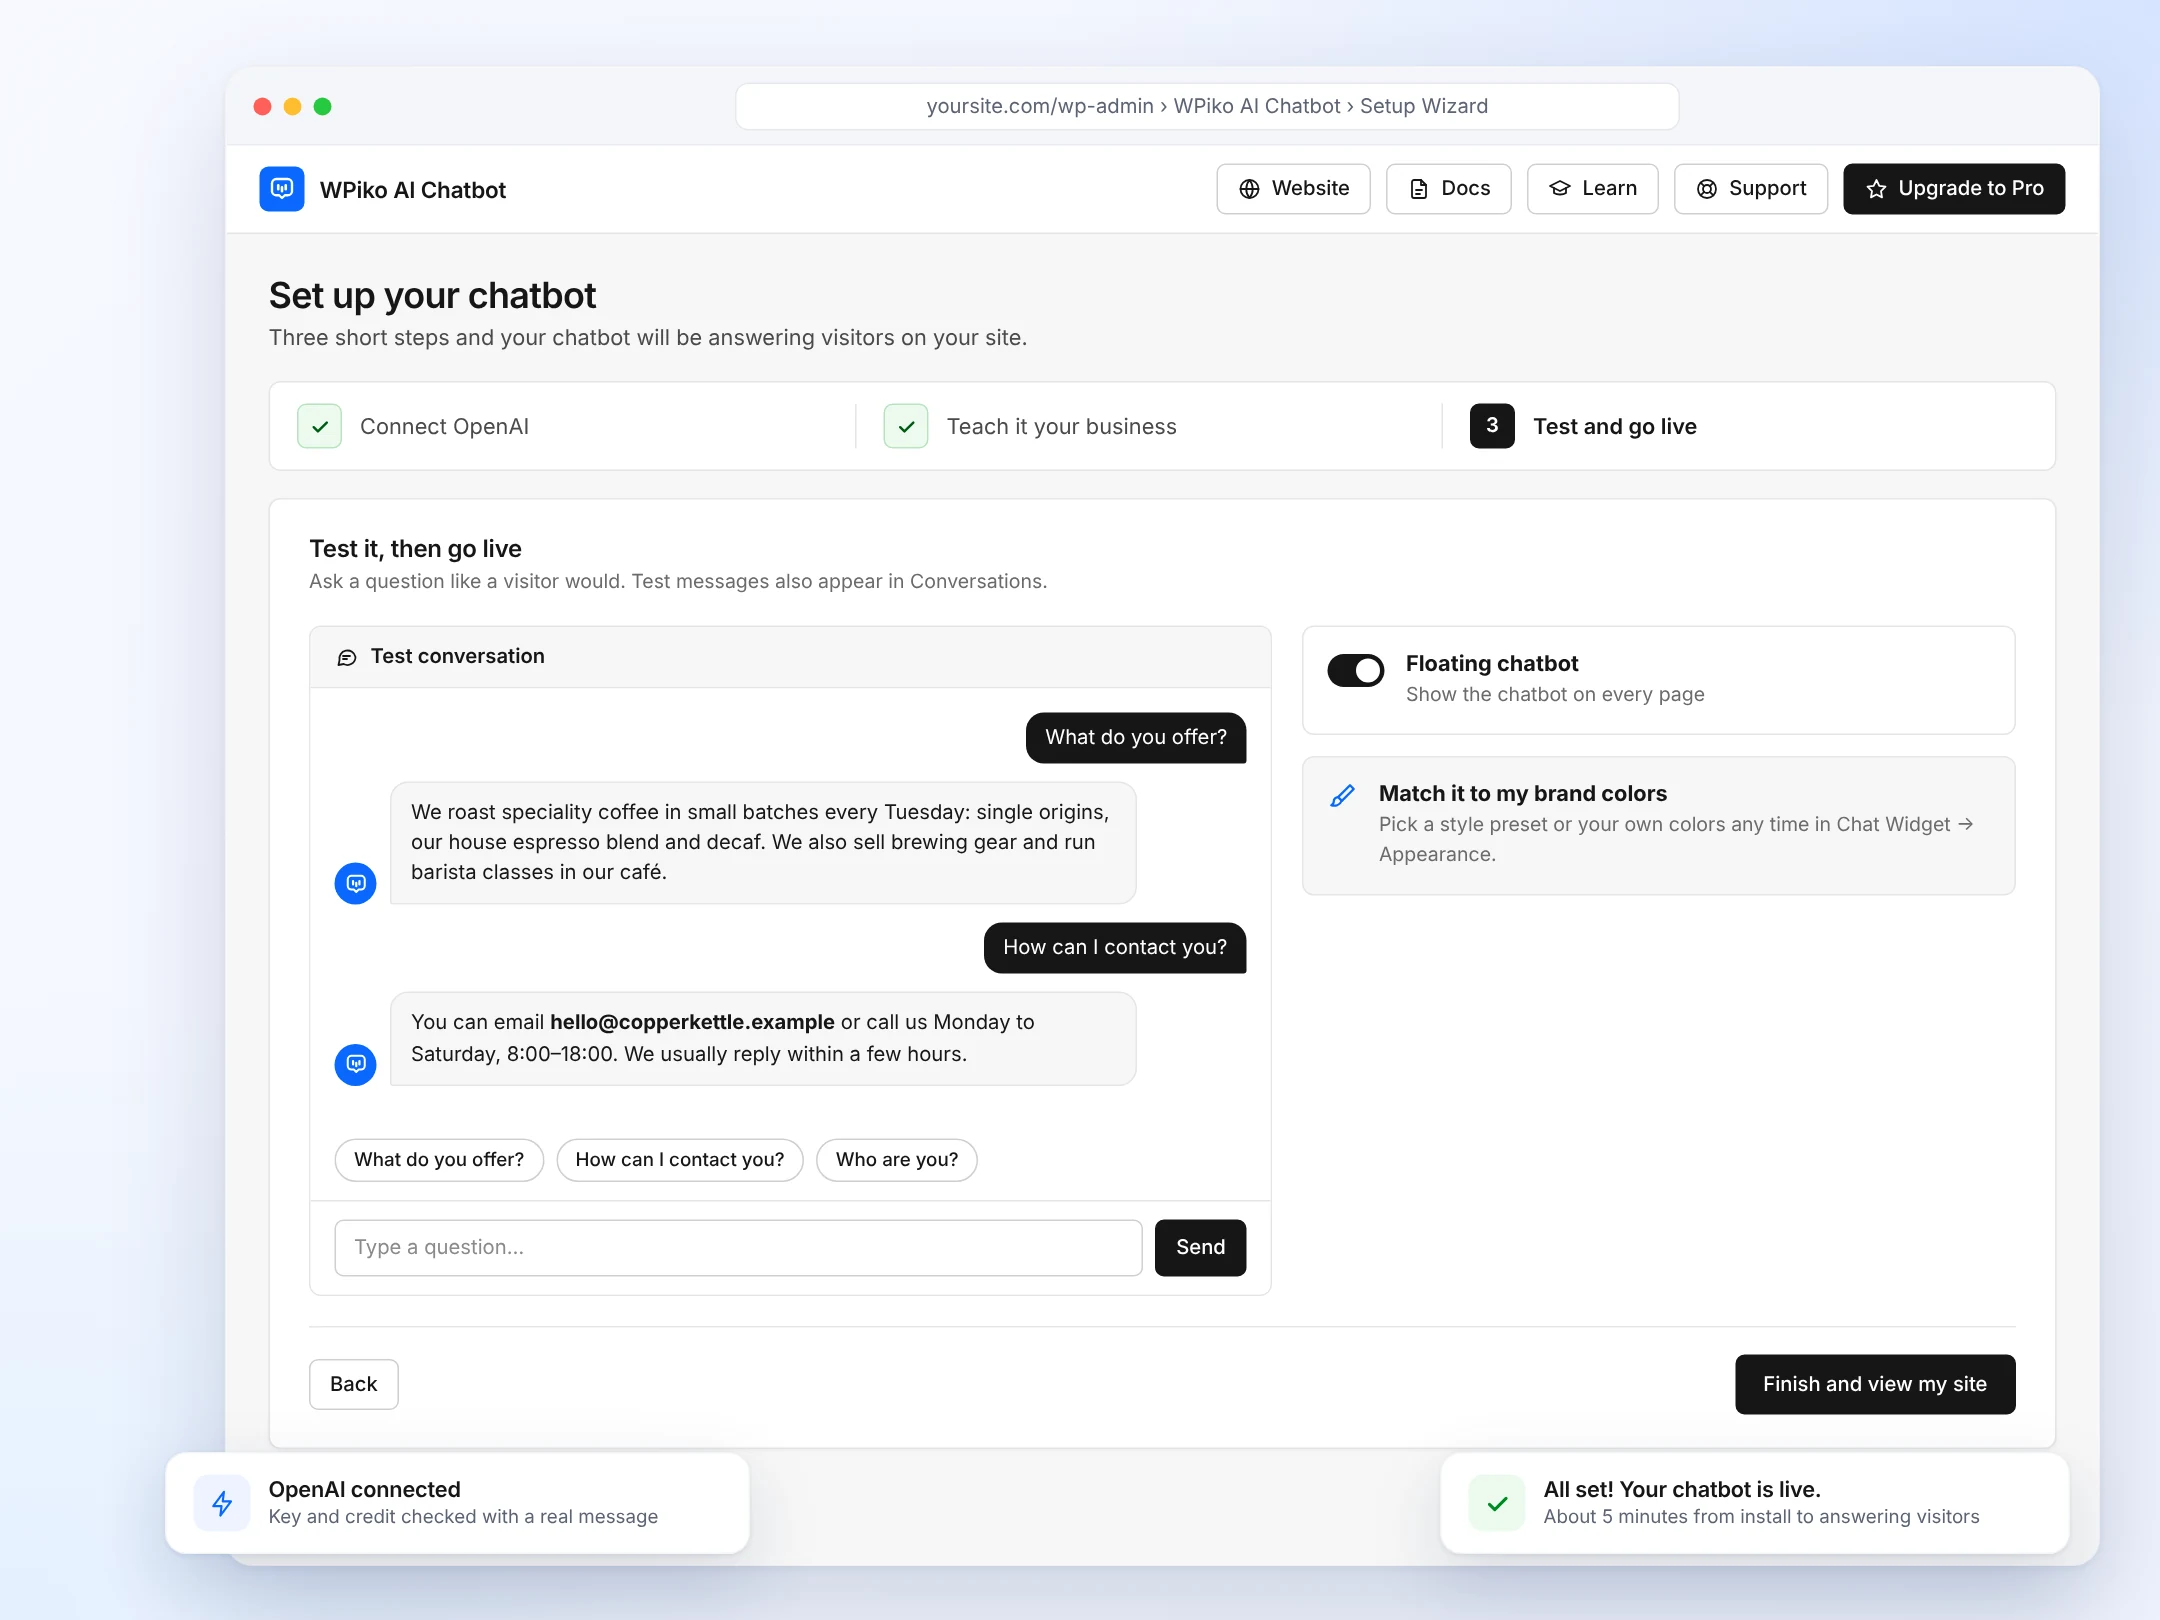Click the 'How can I contact you?' suggestion chip
This screenshot has width=2160, height=1620.
(x=680, y=1160)
